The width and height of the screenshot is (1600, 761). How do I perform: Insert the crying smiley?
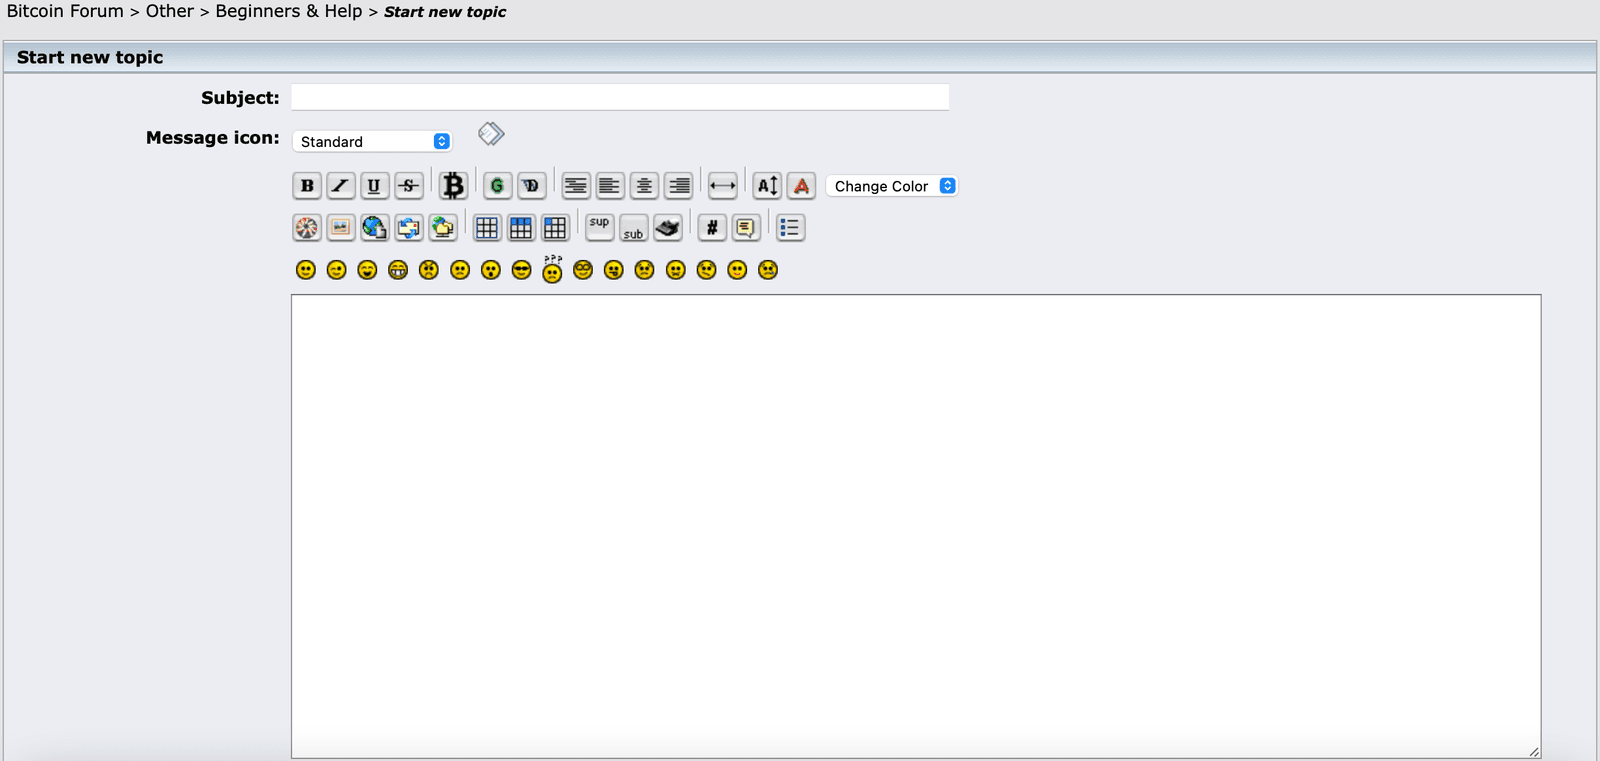(768, 270)
